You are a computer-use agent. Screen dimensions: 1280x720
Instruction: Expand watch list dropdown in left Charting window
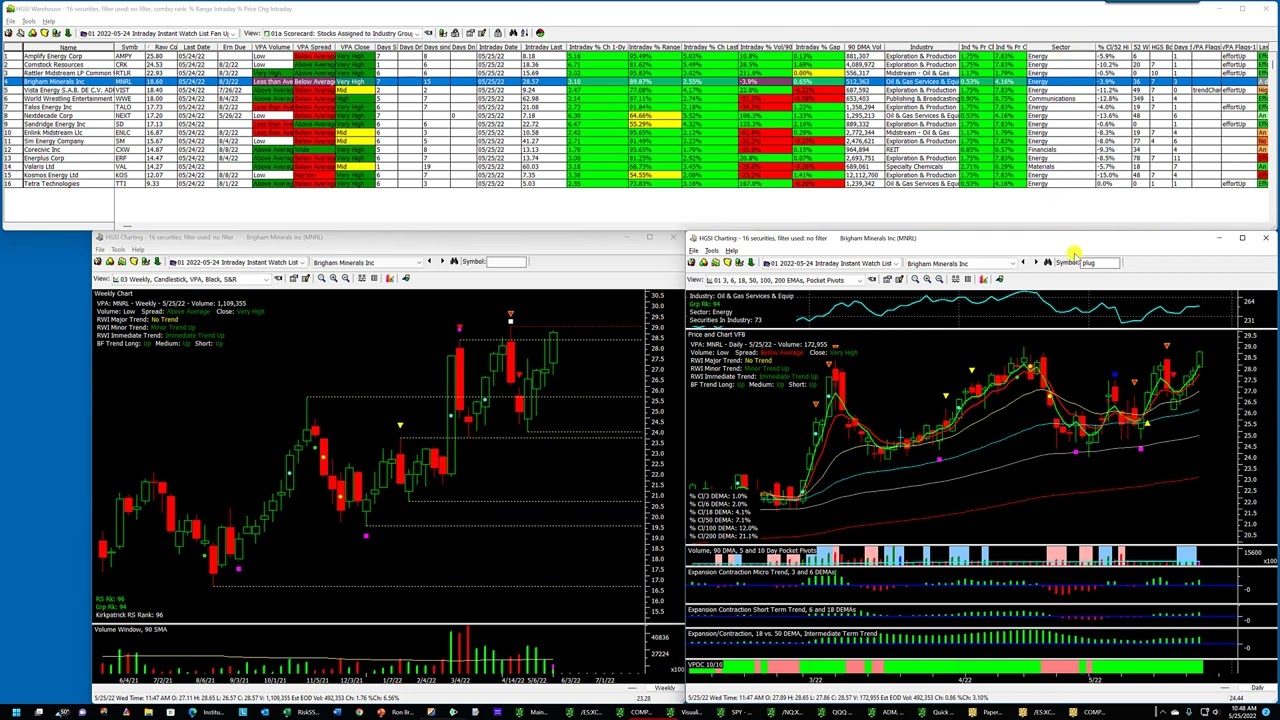tap(302, 262)
